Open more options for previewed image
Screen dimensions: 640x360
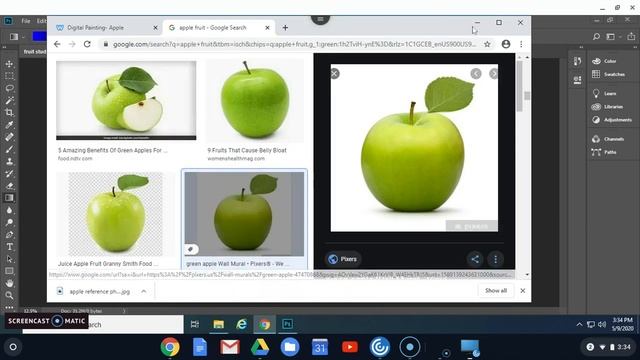pyautogui.click(x=496, y=259)
